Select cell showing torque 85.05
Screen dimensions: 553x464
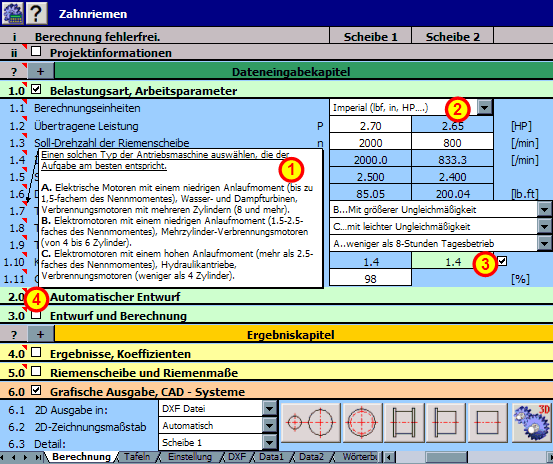(370, 194)
